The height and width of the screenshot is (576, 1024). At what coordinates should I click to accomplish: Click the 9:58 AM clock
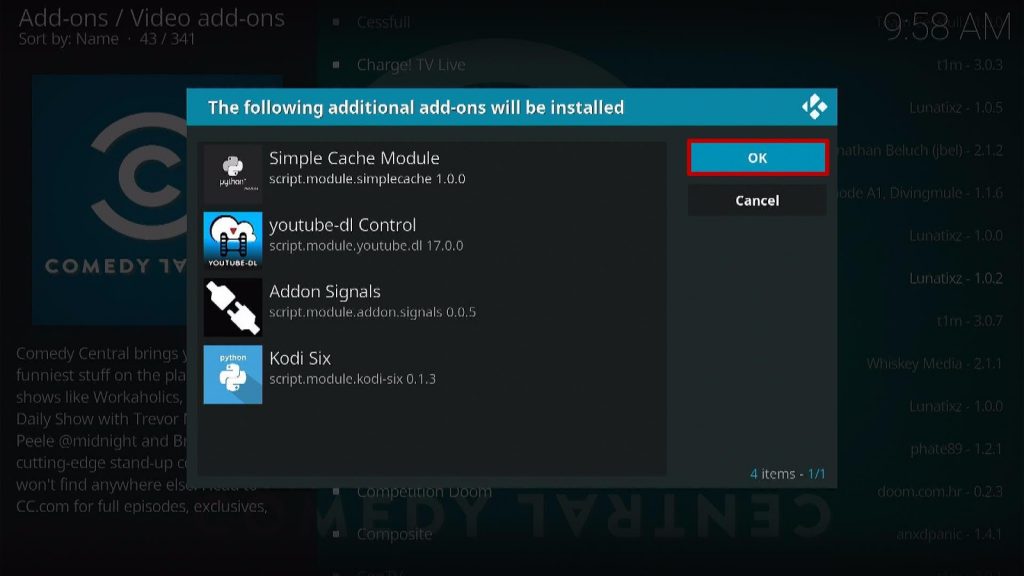[946, 27]
